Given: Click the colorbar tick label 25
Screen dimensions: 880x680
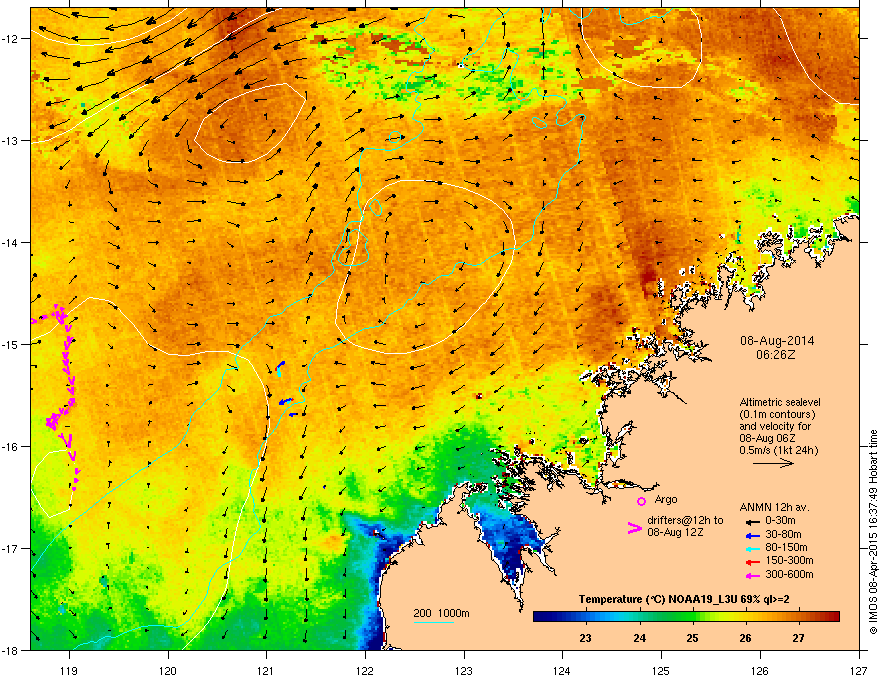Looking at the screenshot, I should coord(692,638).
